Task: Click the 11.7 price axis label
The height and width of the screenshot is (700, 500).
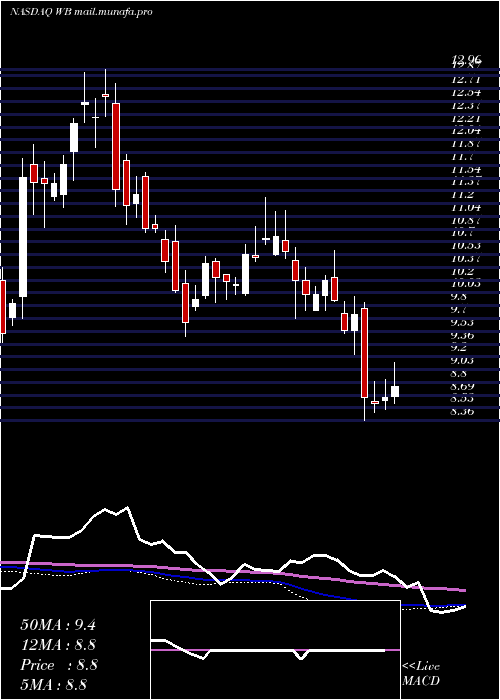Action: 462,157
